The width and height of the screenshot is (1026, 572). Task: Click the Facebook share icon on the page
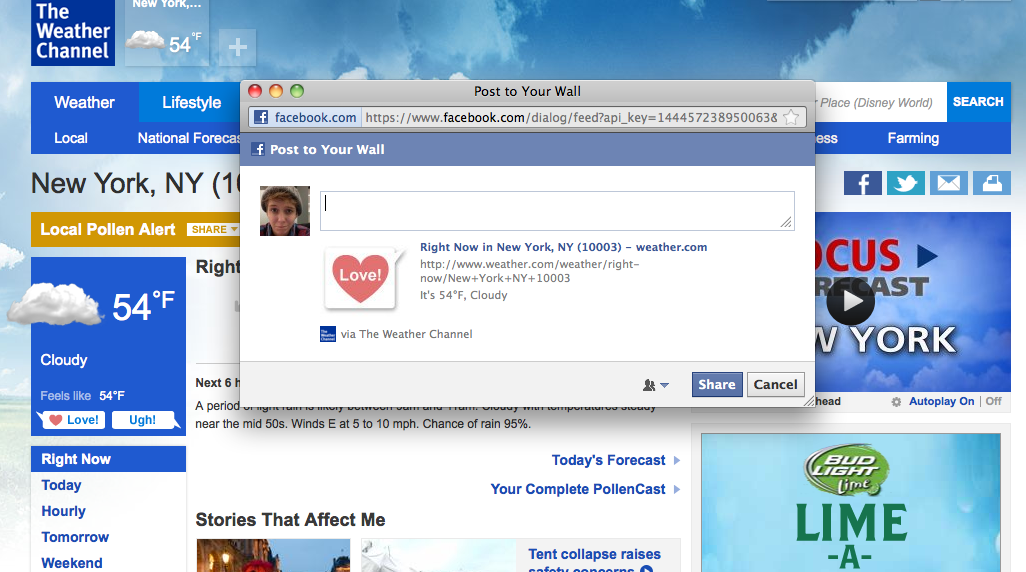pos(863,183)
